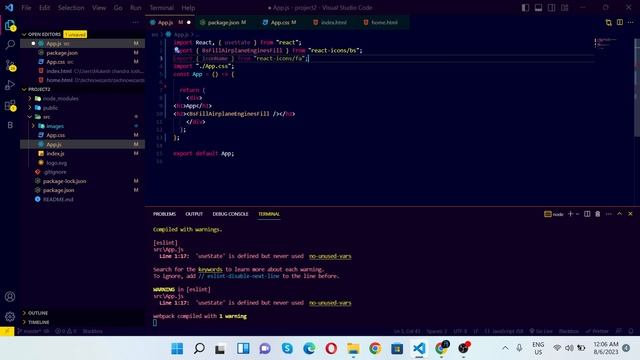
Task: Open the terminal launch profile dropdown arrow
Action: (578, 214)
